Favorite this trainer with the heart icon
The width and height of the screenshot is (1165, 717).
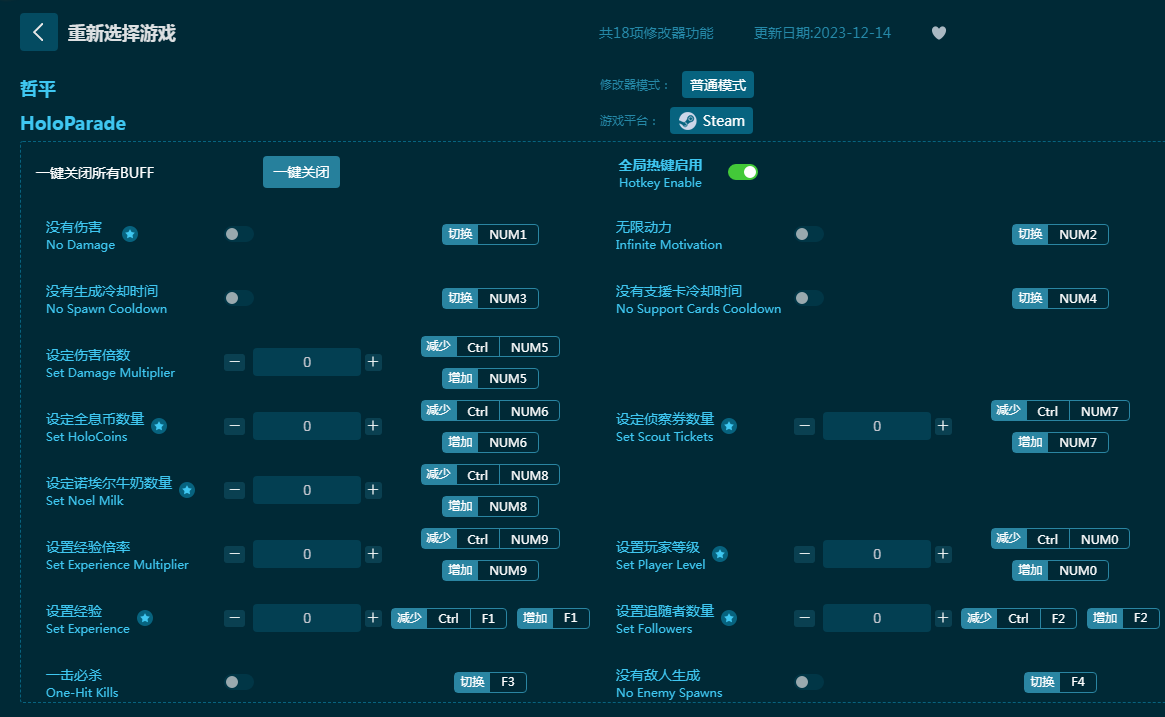pyautogui.click(x=938, y=33)
